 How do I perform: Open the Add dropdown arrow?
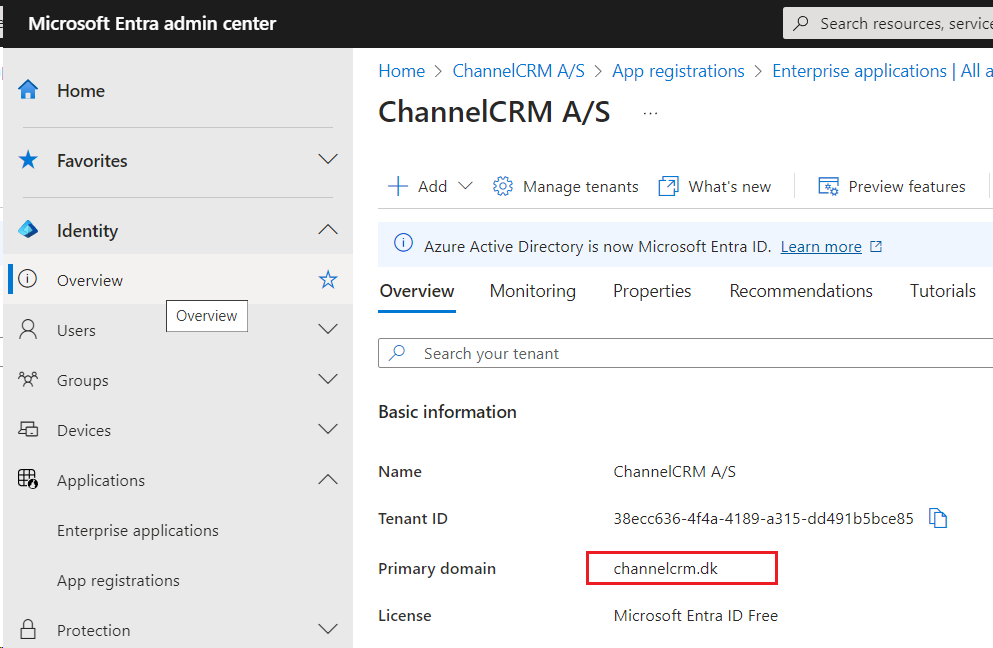click(x=465, y=186)
